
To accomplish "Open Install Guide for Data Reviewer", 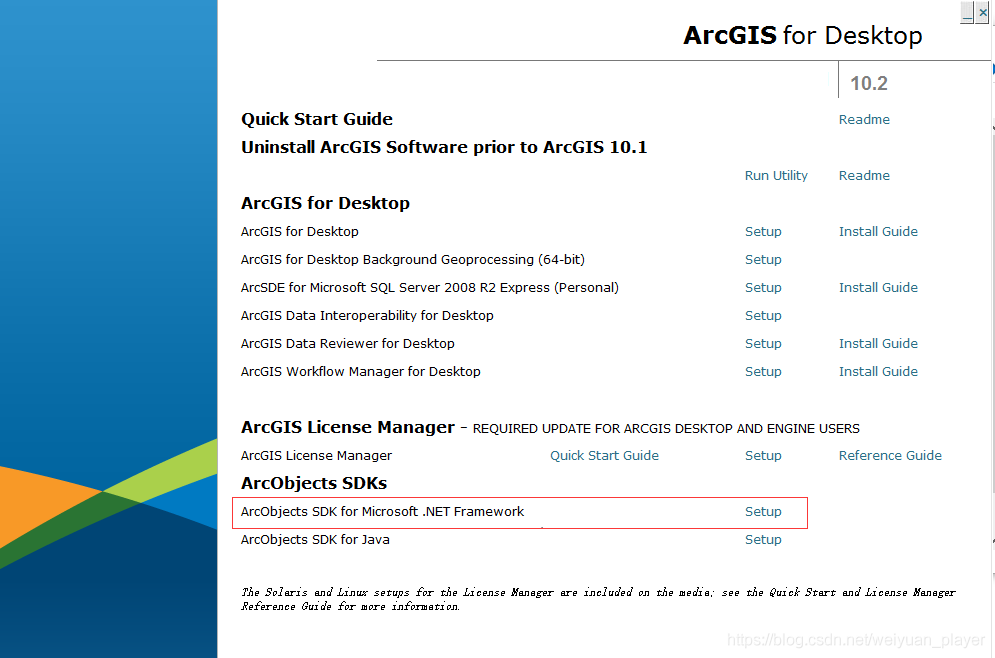I will coord(878,343).
